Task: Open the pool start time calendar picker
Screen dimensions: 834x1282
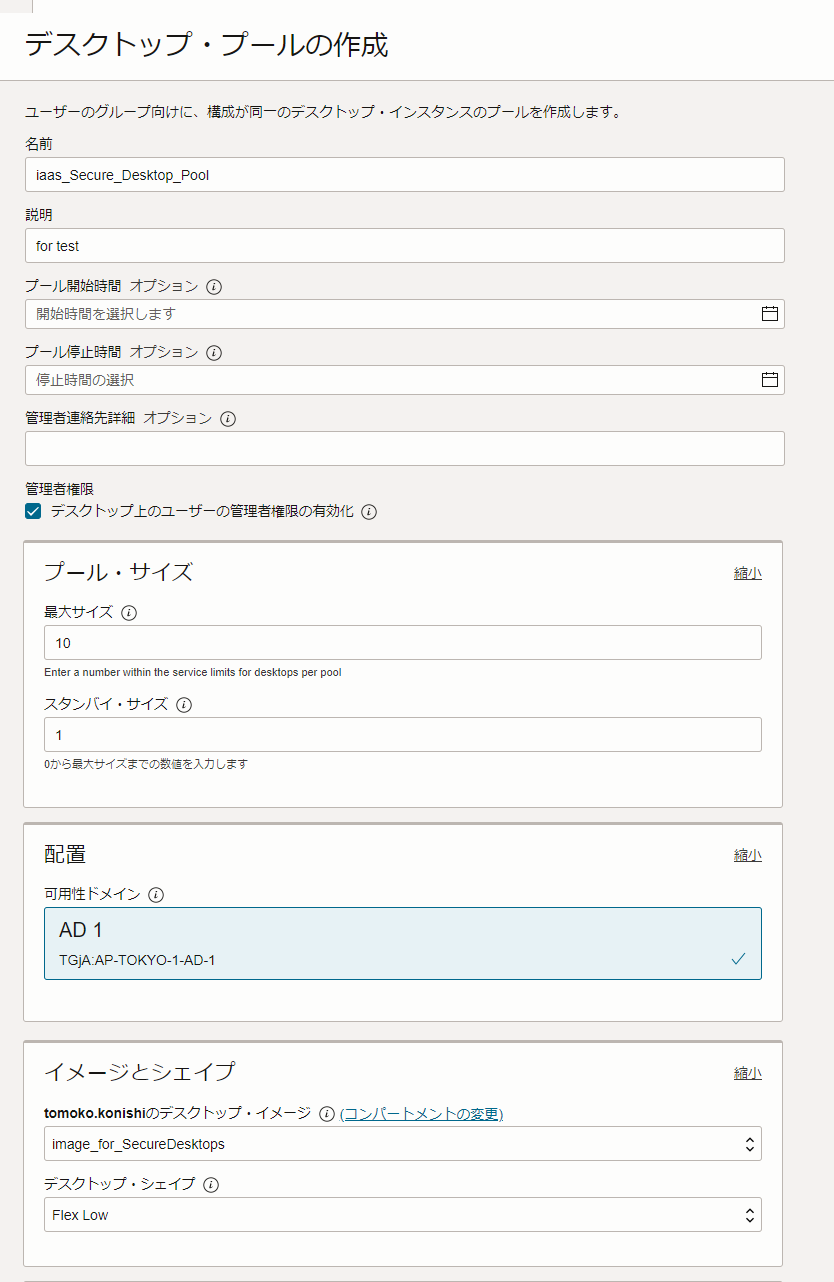Action: pos(769,313)
